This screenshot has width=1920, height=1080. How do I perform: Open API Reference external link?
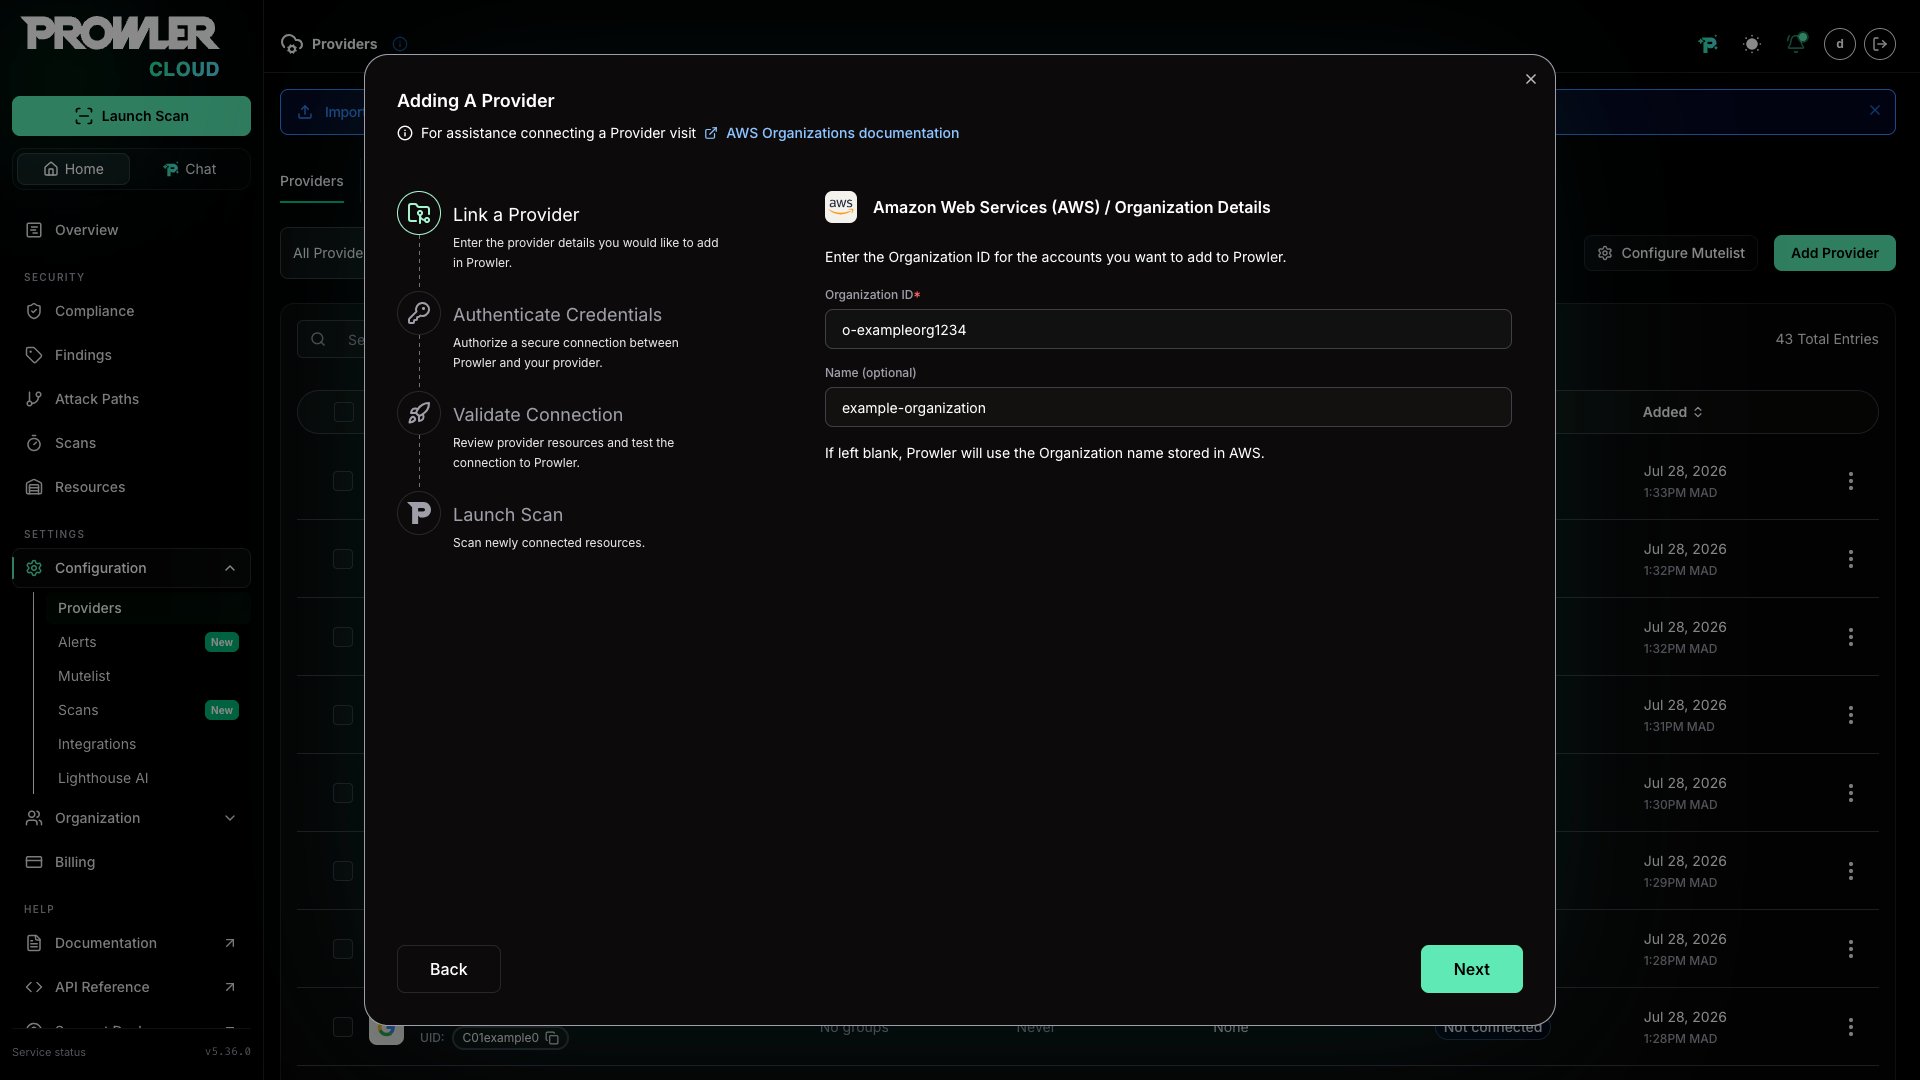(x=131, y=987)
